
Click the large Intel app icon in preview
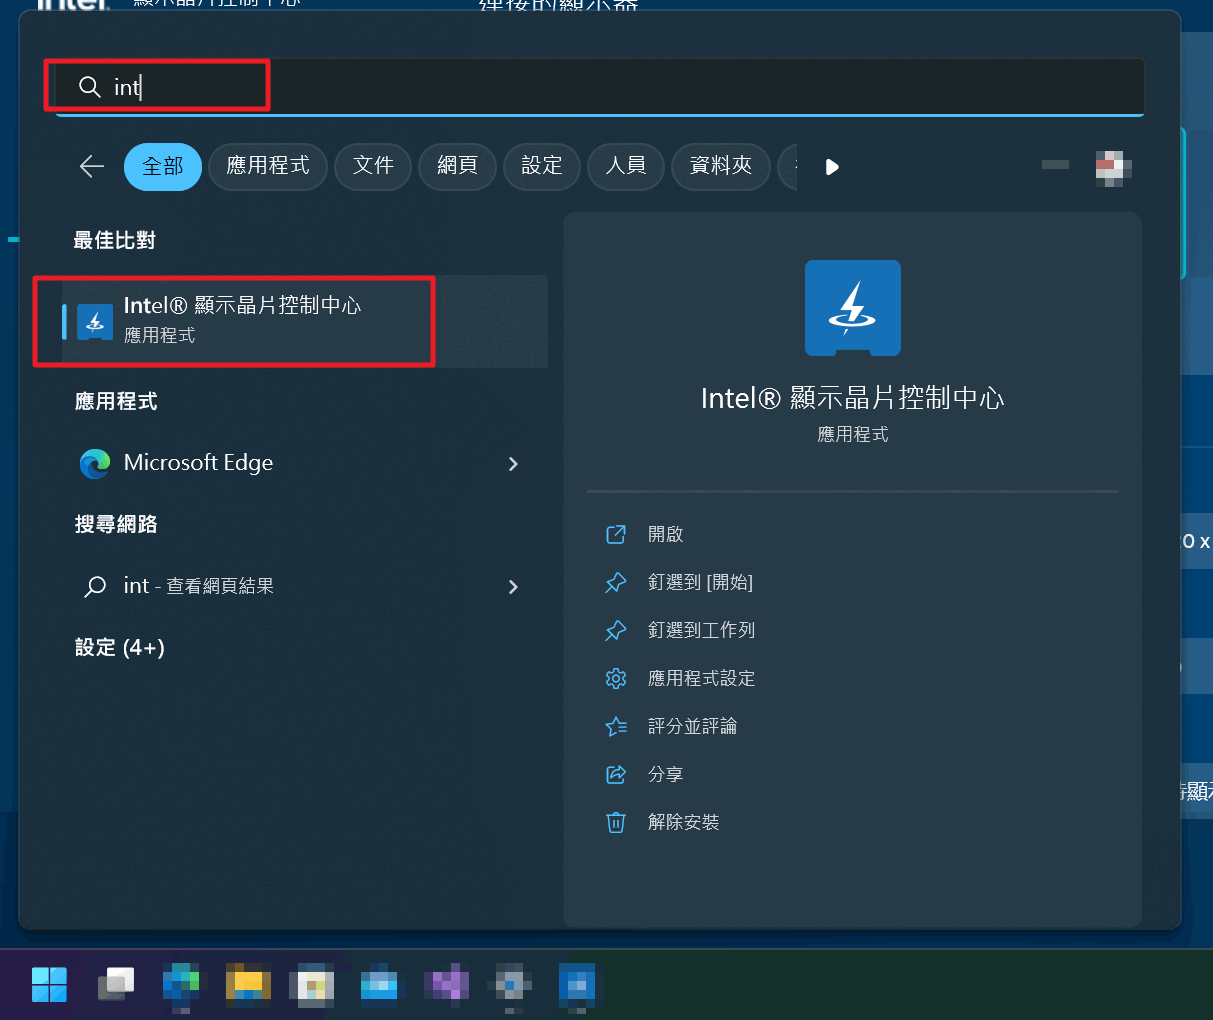pos(853,308)
